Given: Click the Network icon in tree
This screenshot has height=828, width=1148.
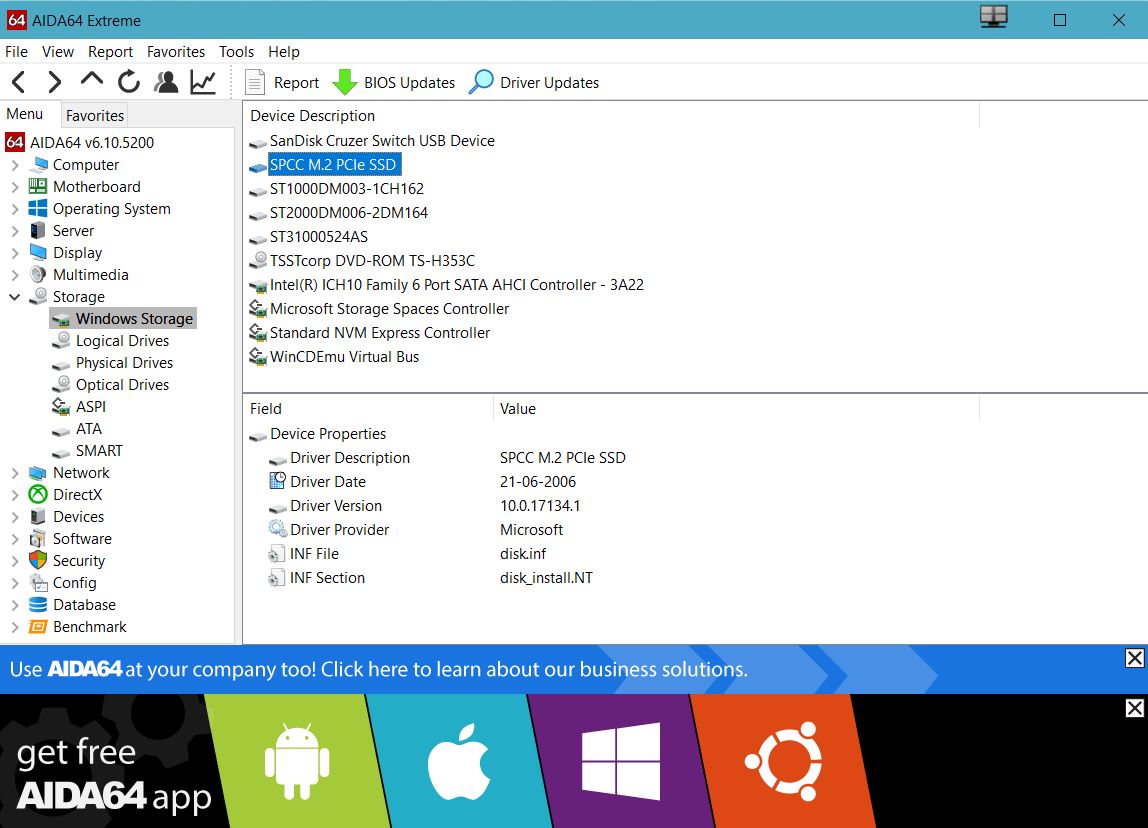Looking at the screenshot, I should point(38,473).
